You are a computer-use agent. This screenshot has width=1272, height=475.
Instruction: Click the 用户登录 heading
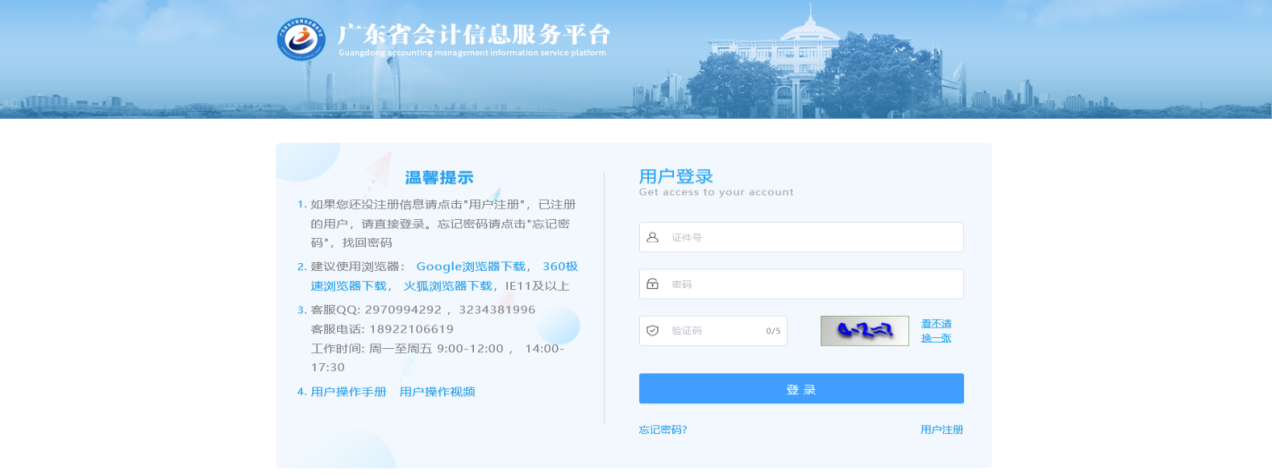point(676,176)
